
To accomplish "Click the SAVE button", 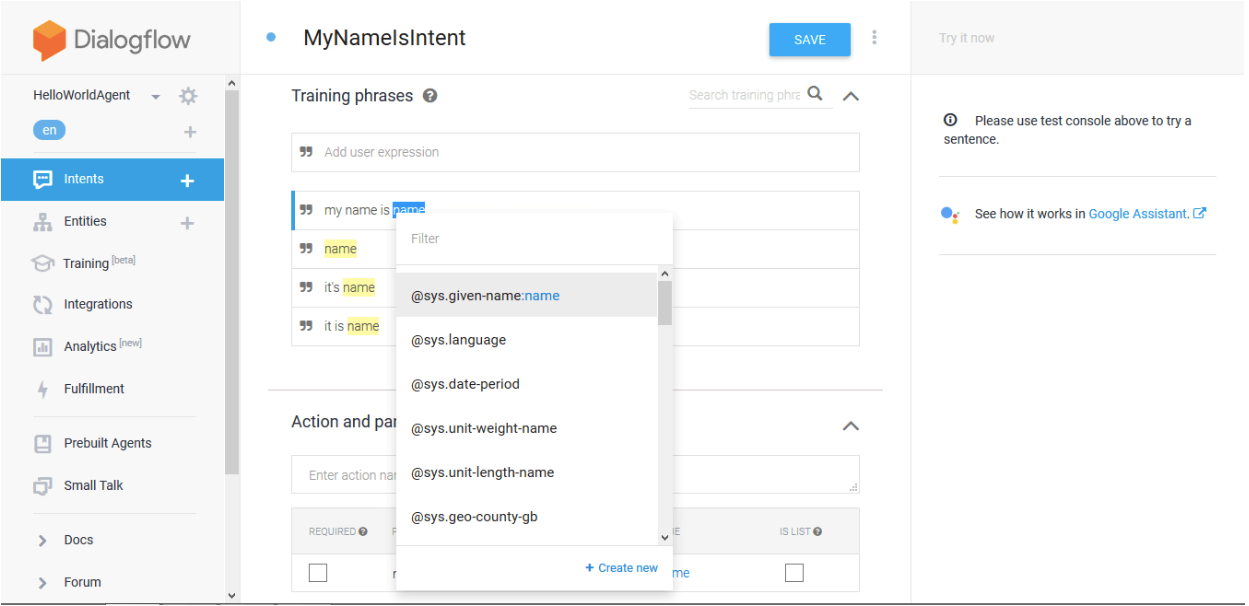I will click(809, 39).
